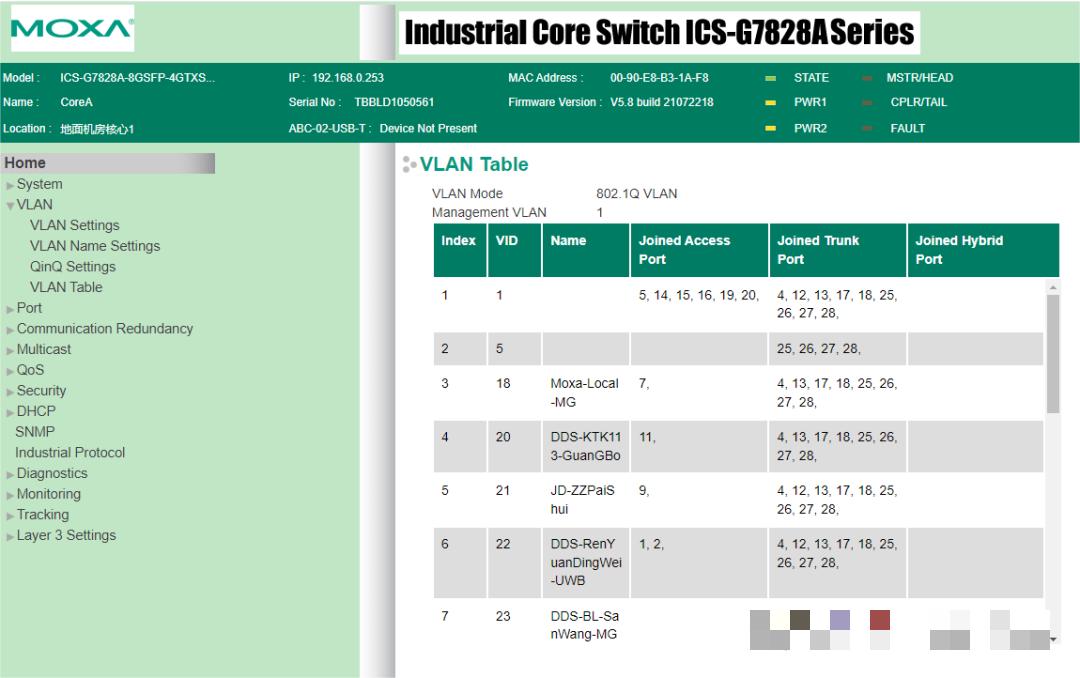Screen dimensions: 1080x678
Task: Open the Monitoring menu
Action: (49, 494)
